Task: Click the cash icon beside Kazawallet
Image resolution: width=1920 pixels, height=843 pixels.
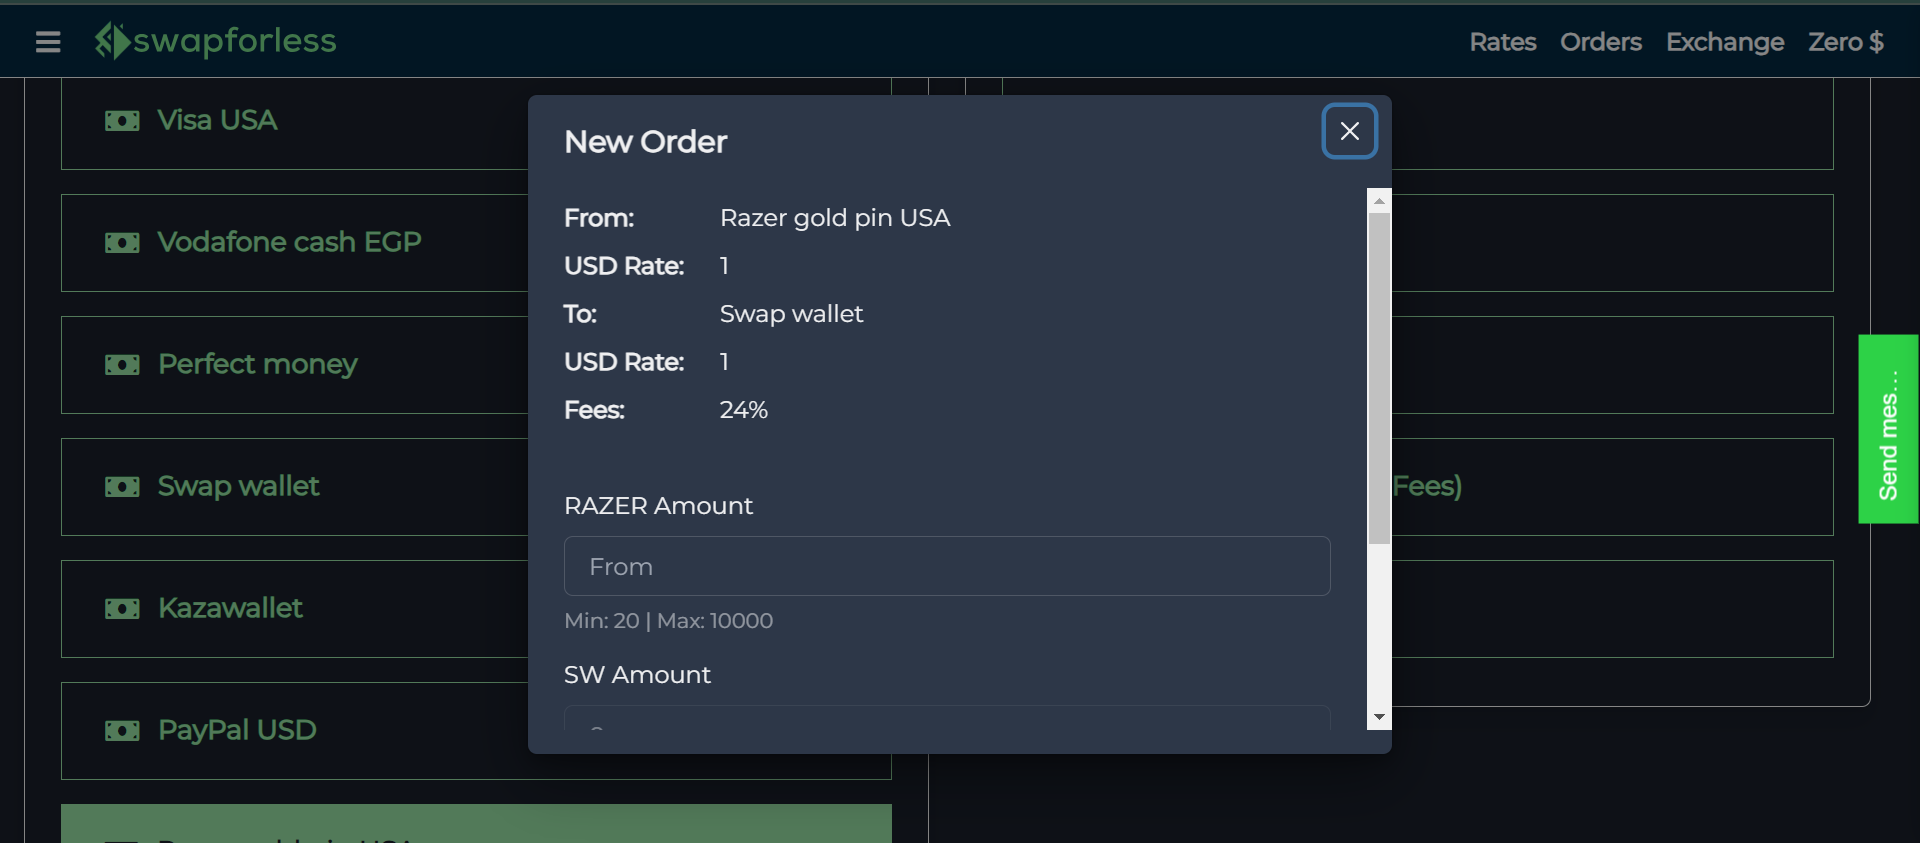Action: [x=122, y=609]
